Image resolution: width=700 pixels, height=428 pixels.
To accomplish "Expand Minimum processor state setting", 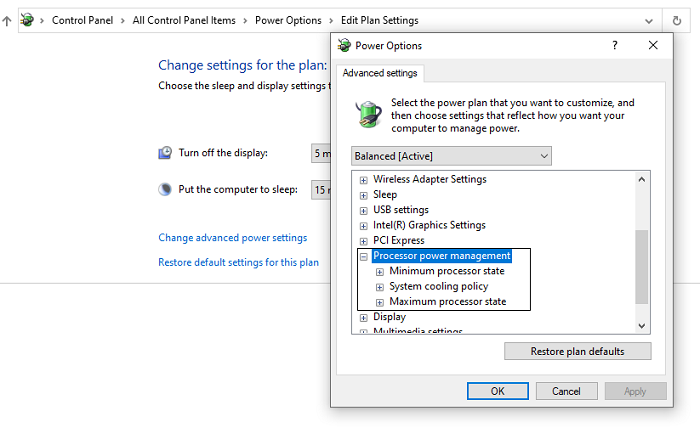I will pos(380,271).
